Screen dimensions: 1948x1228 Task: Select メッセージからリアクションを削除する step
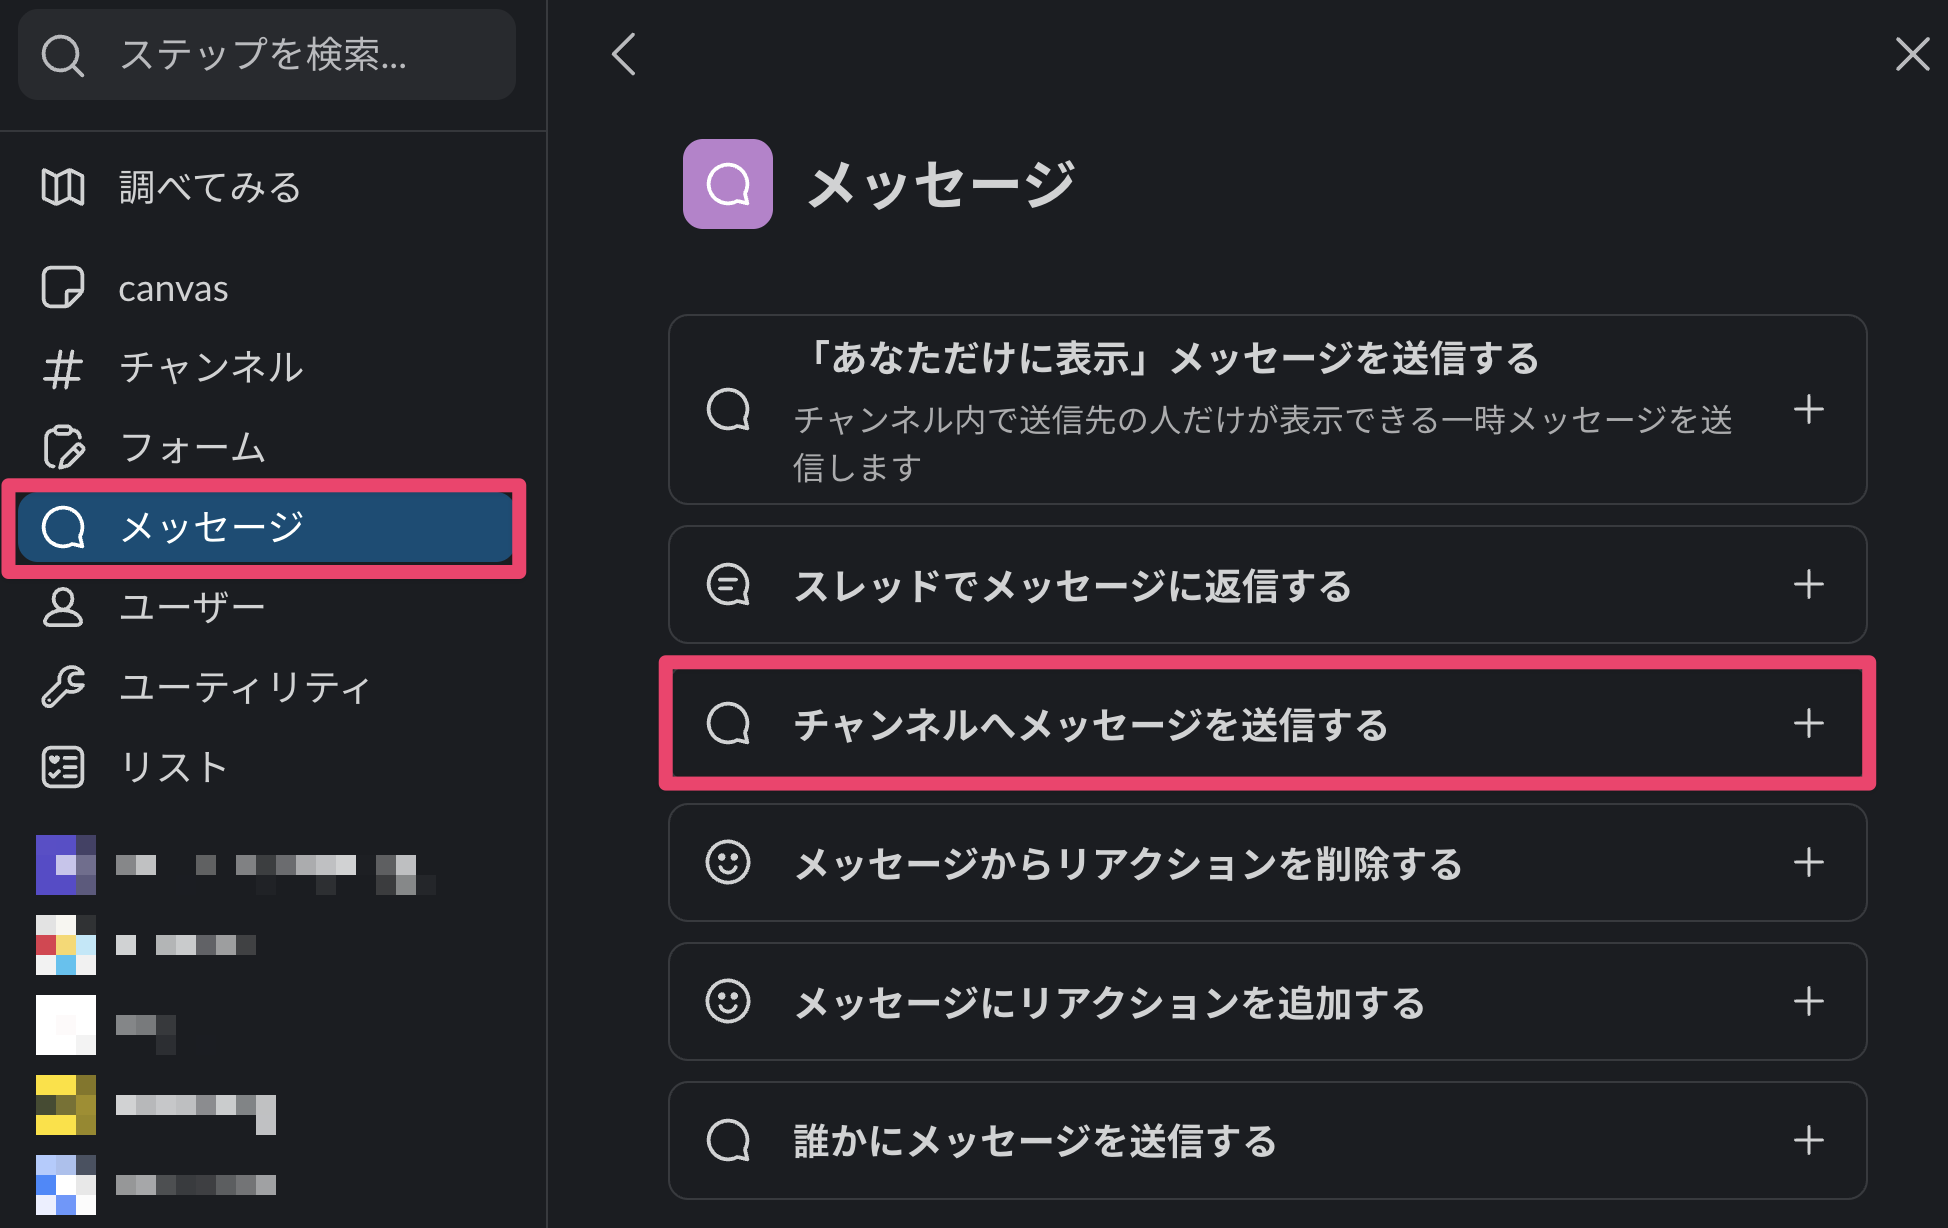1127,863
